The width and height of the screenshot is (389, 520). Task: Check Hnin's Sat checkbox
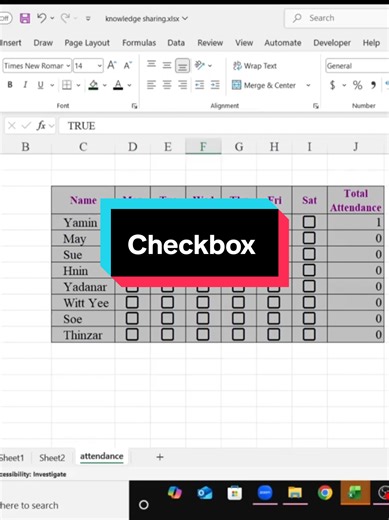click(309, 270)
